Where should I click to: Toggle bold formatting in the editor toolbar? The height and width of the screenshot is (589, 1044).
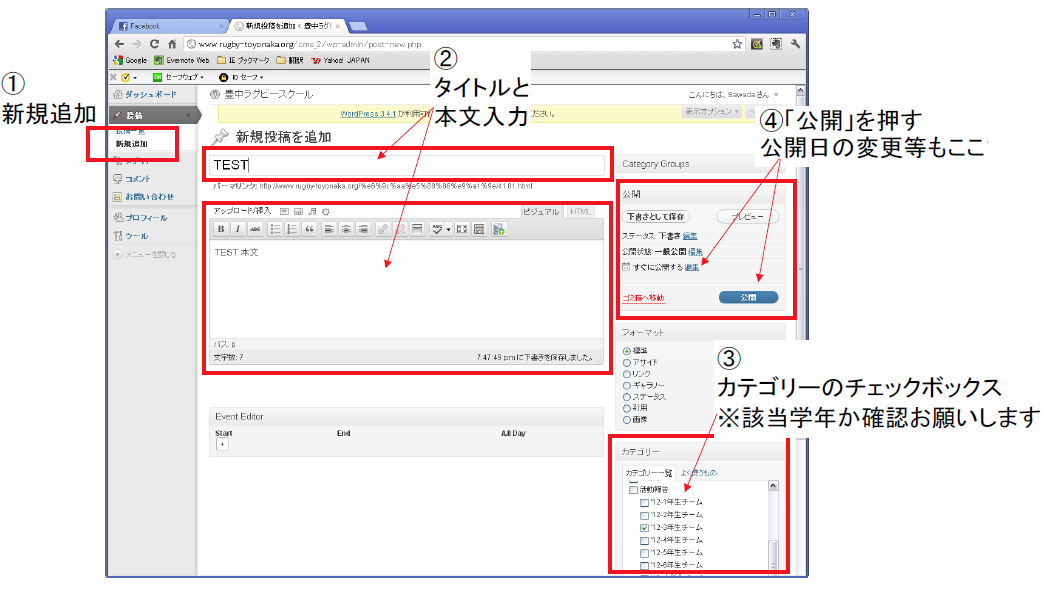[x=222, y=229]
